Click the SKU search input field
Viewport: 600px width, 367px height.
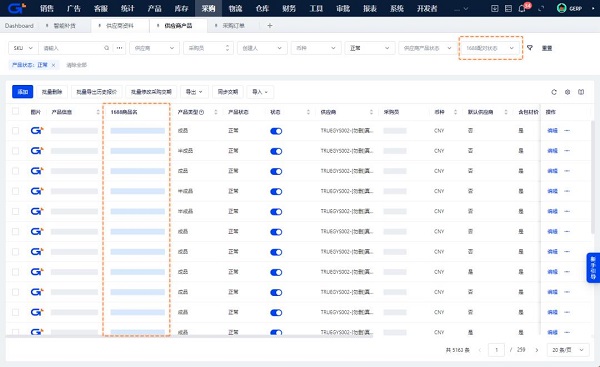(x=72, y=48)
